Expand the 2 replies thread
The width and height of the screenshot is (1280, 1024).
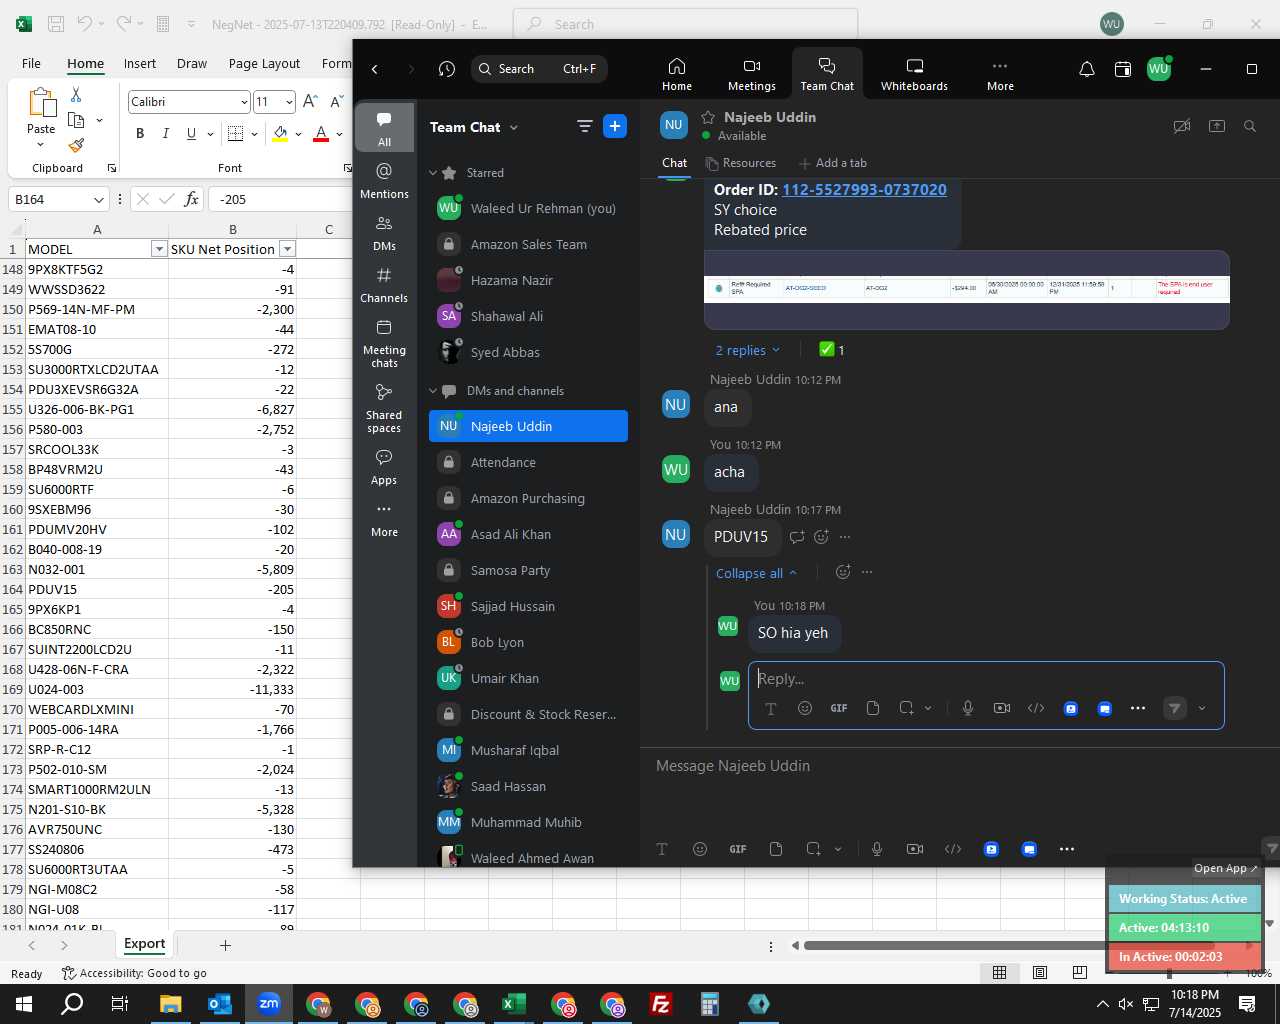[747, 350]
